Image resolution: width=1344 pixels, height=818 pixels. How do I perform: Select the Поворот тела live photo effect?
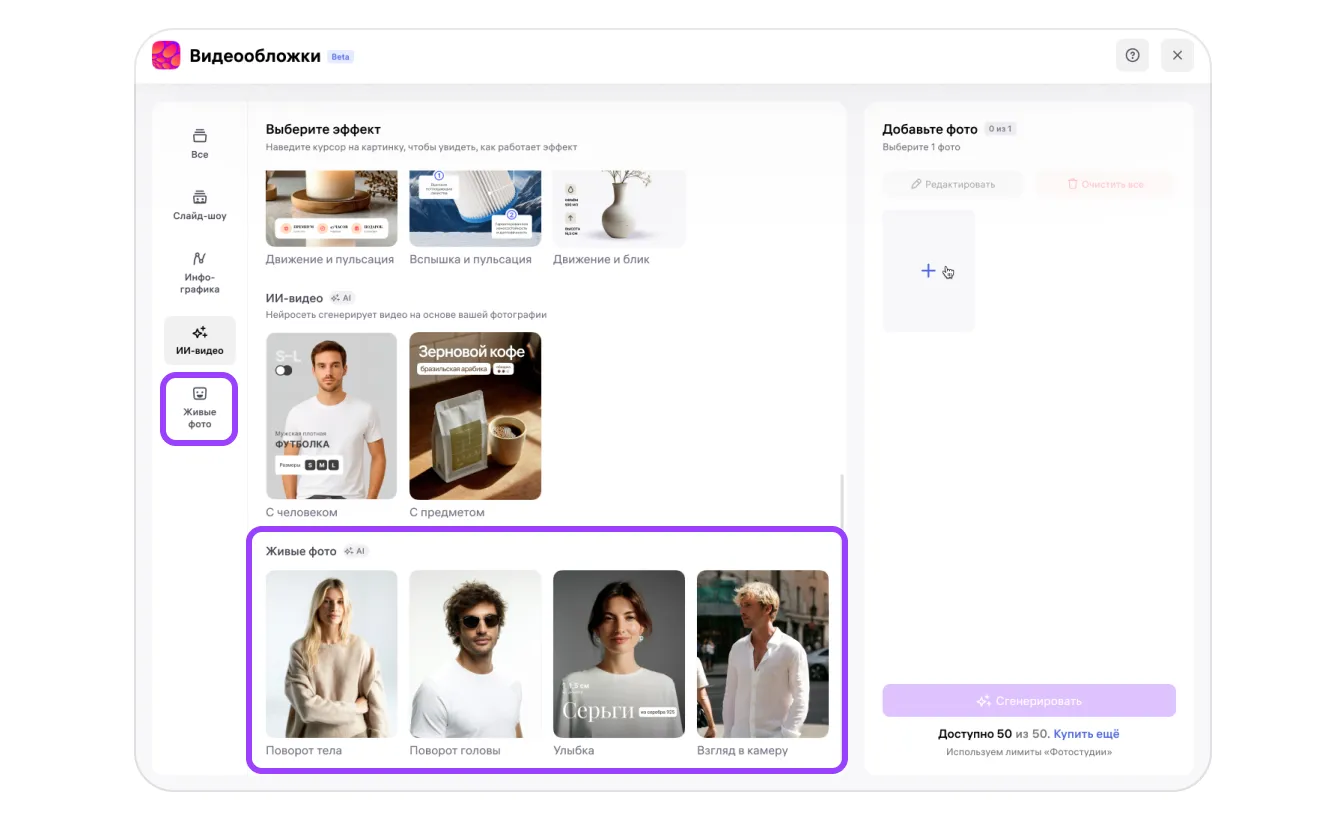coord(331,654)
